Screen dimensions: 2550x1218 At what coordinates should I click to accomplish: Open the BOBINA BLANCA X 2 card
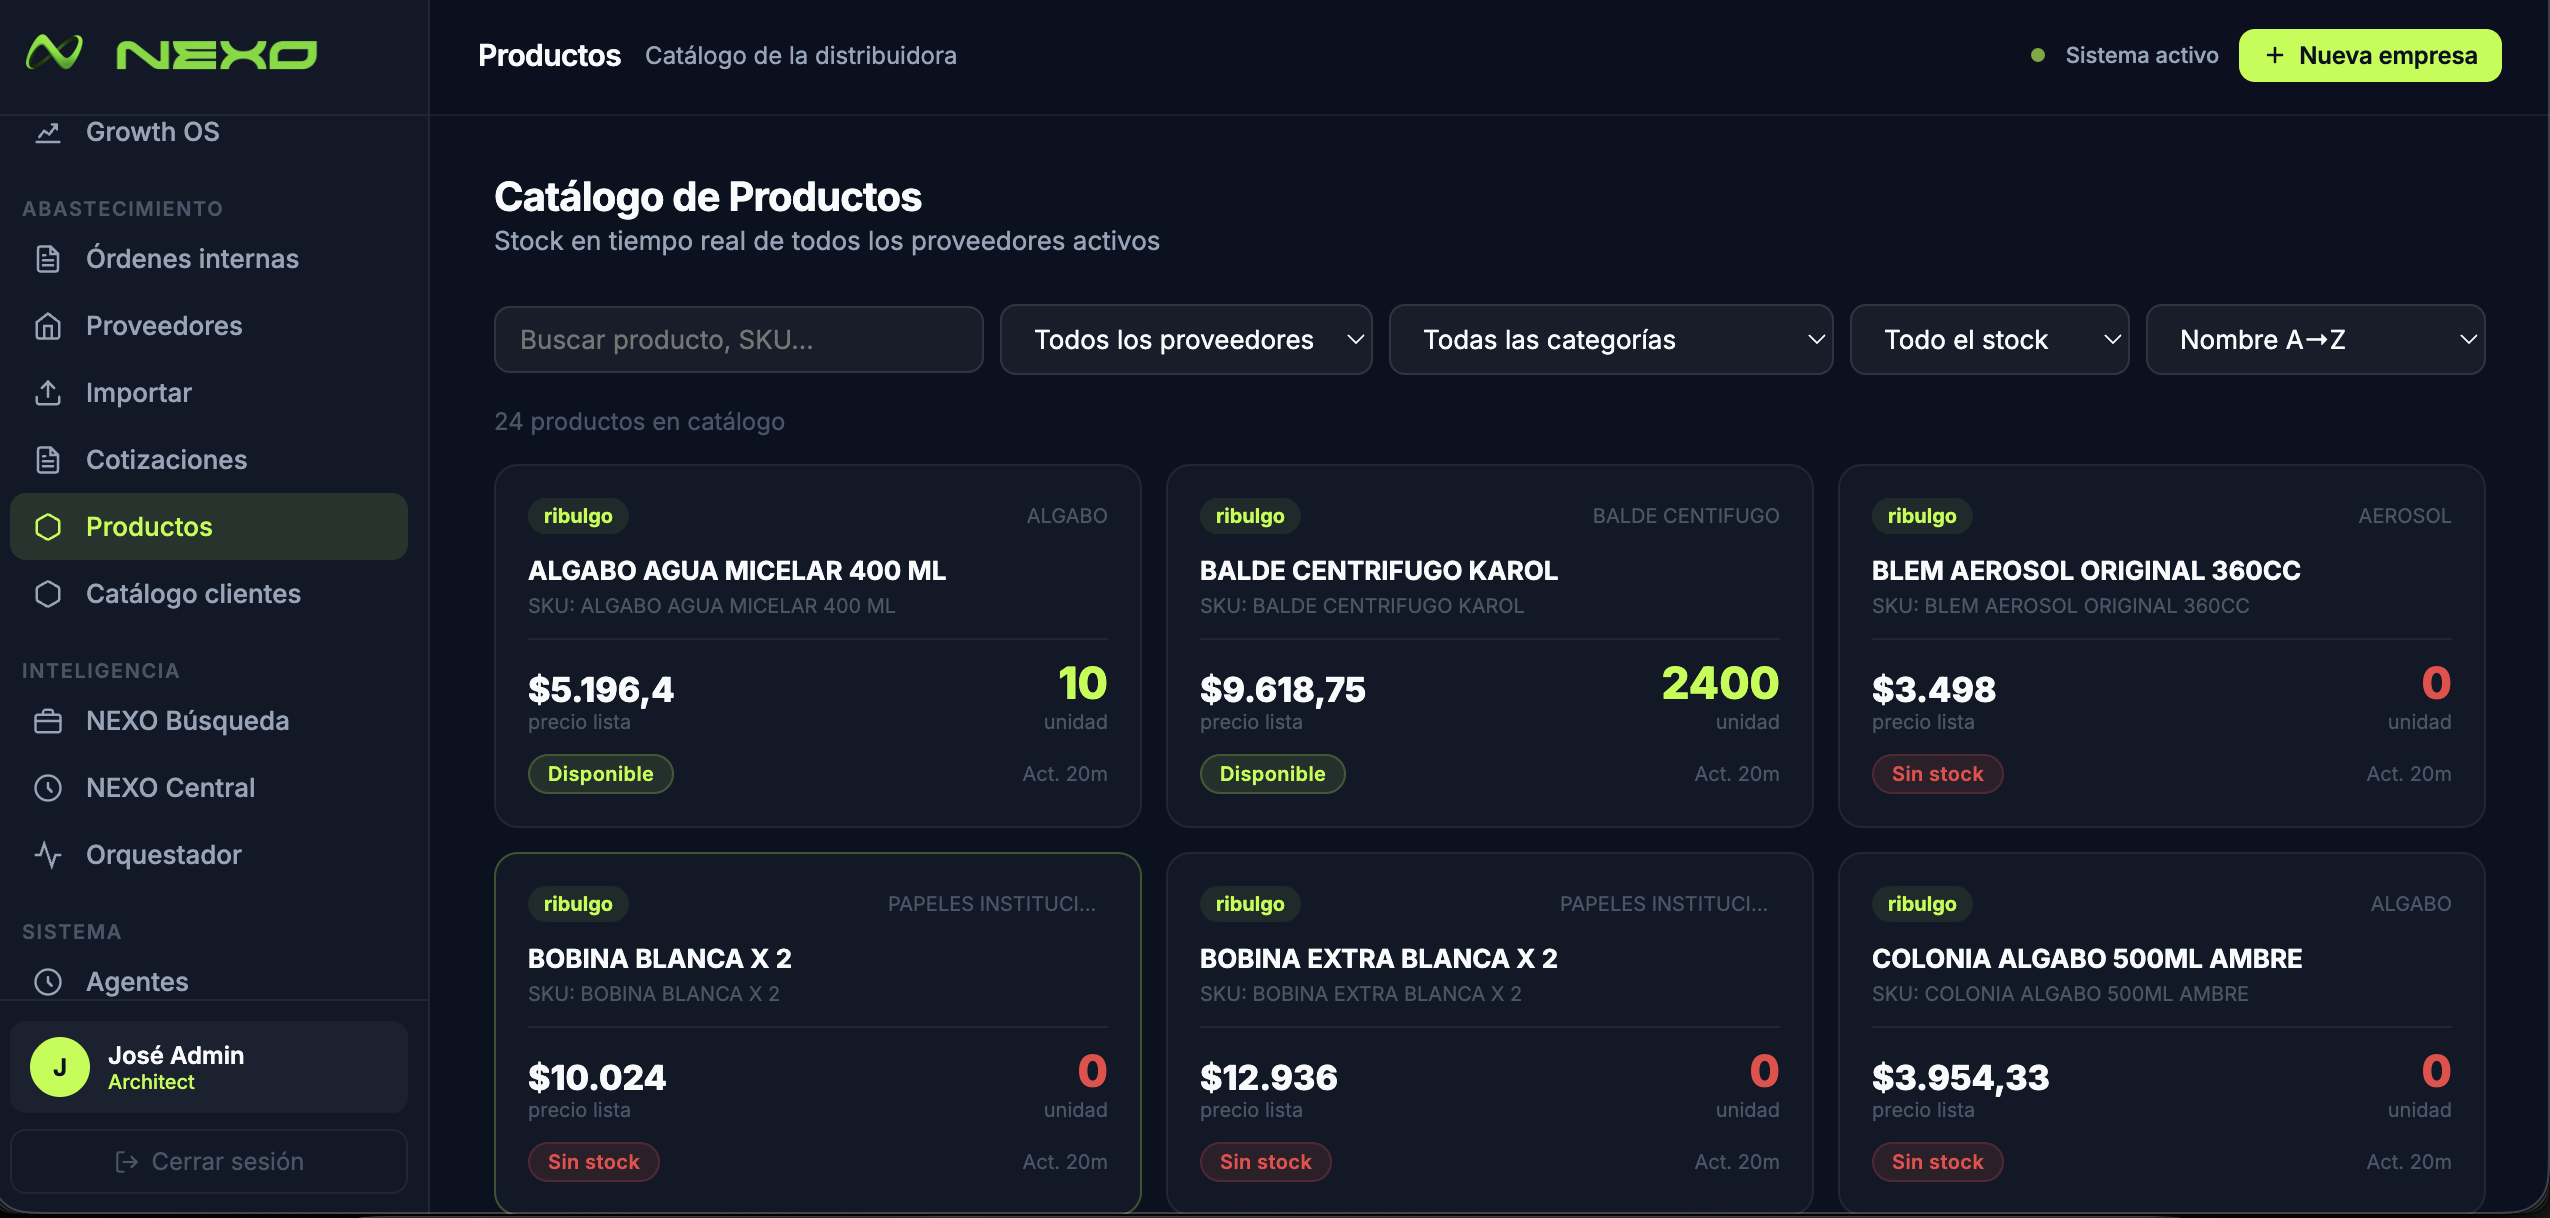tap(818, 1034)
